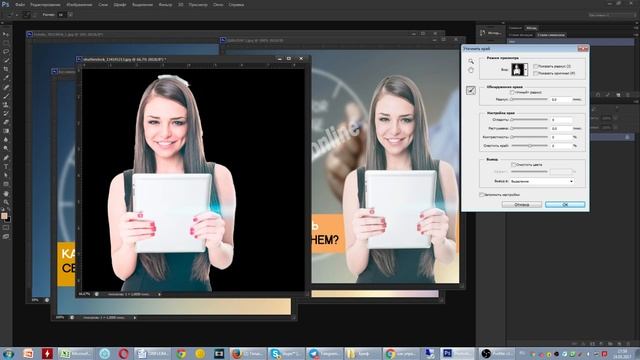Image resolution: width=640 pixels, height=360 pixels.
Task: Select the Brush tool
Action: [6, 96]
